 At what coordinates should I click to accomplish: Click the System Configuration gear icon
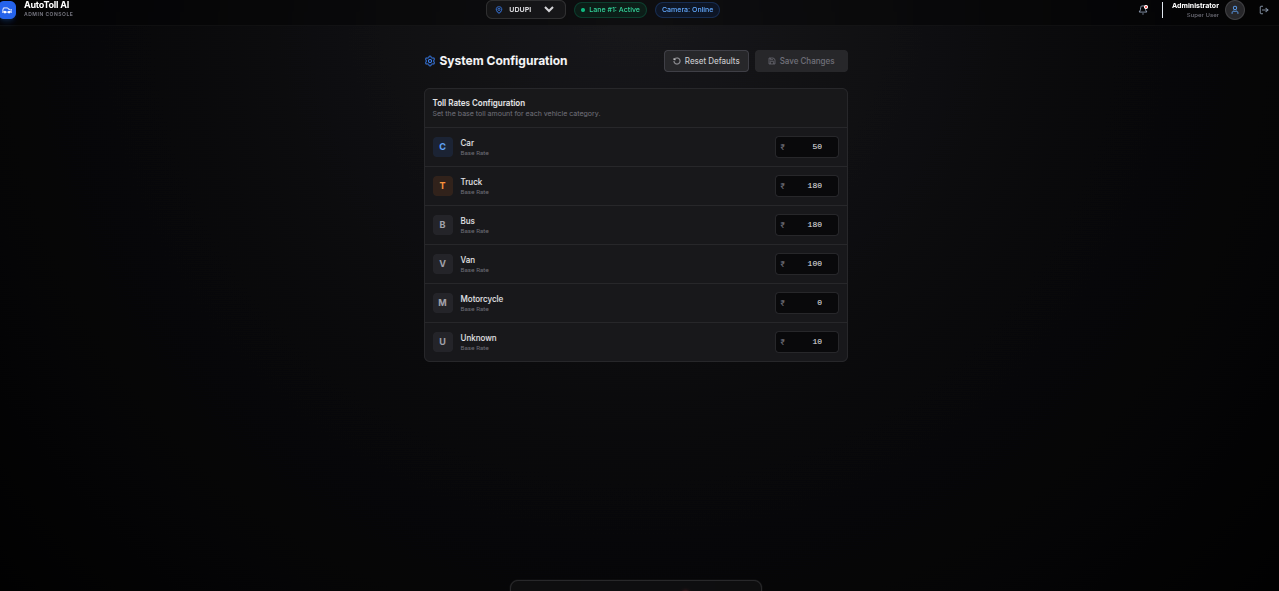point(430,61)
